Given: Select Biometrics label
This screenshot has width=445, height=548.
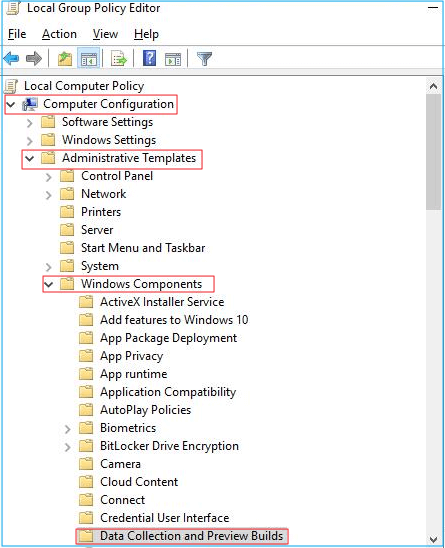Looking at the screenshot, I should [x=128, y=428].
